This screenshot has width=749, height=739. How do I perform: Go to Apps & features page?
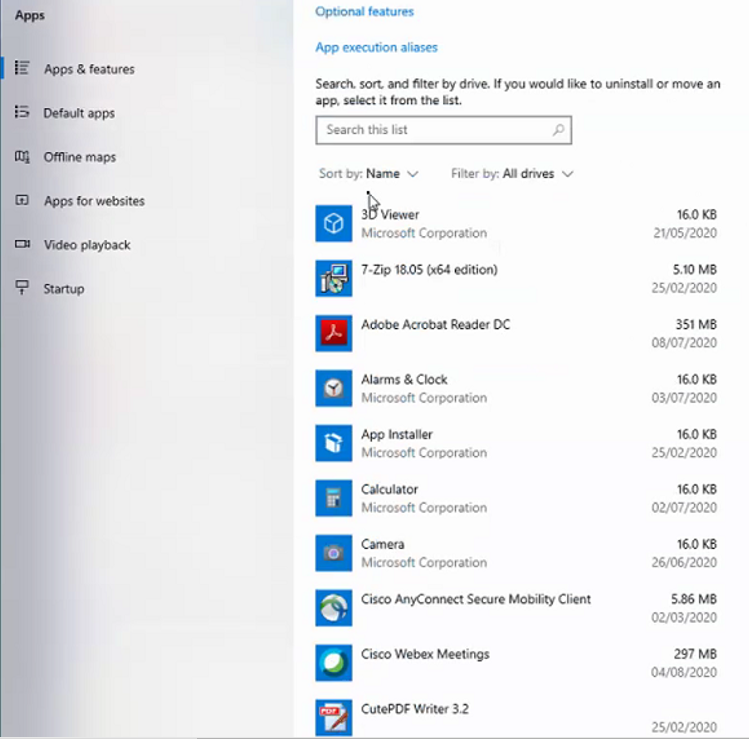[x=89, y=69]
